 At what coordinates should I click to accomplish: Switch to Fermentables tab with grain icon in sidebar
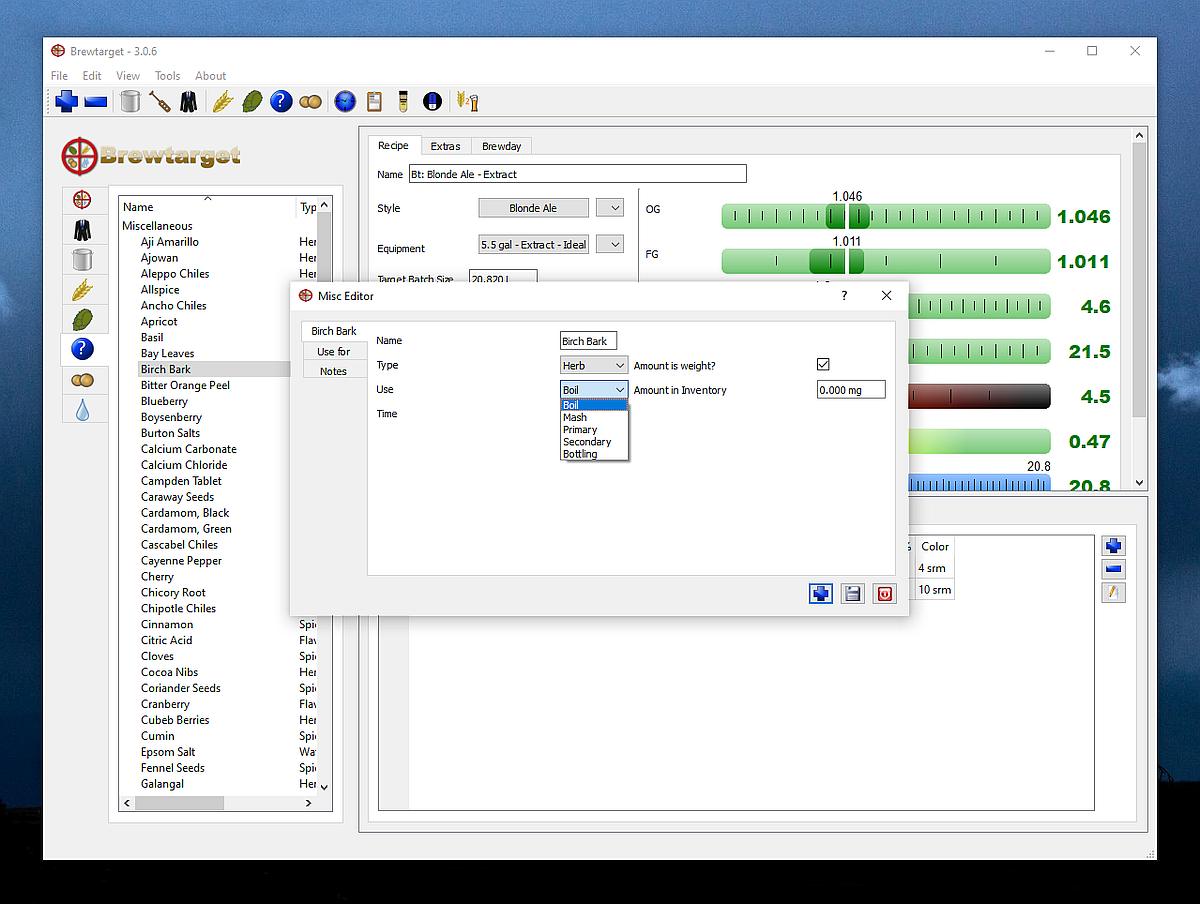82,290
